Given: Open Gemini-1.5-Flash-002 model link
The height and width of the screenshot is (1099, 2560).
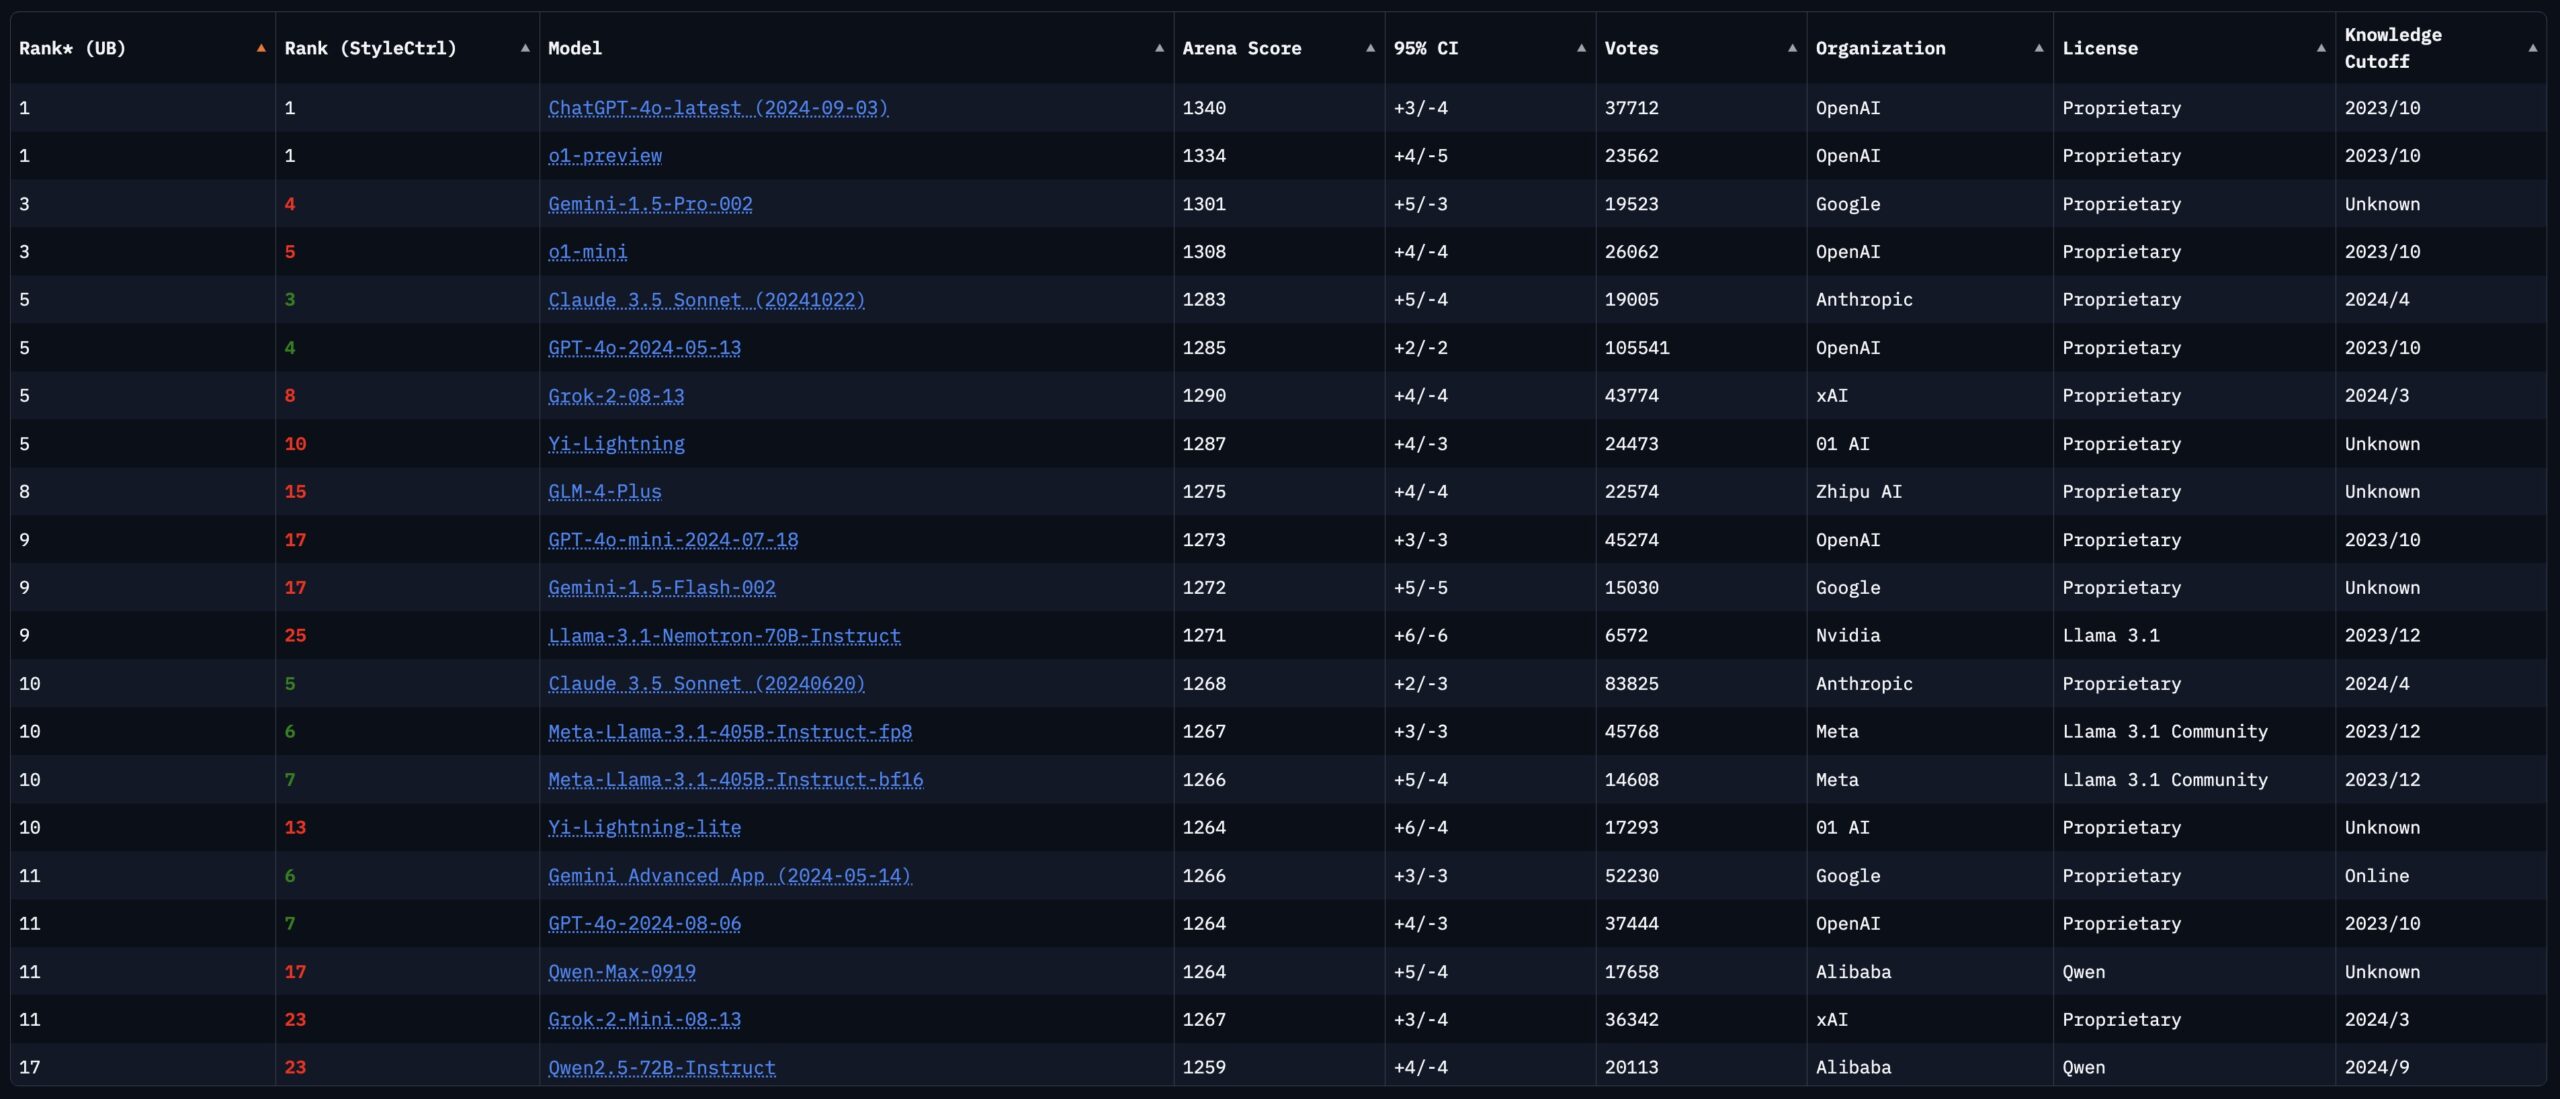Looking at the screenshot, I should (x=662, y=588).
